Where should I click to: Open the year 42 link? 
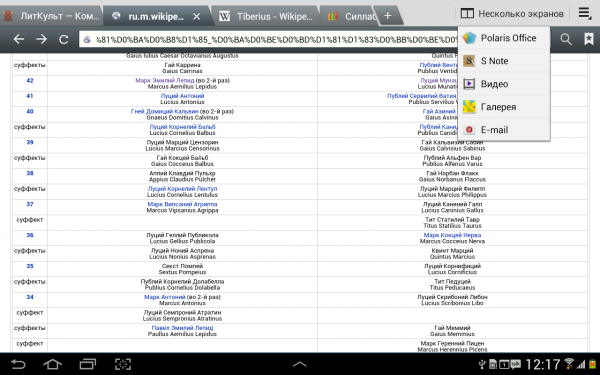pyautogui.click(x=30, y=81)
